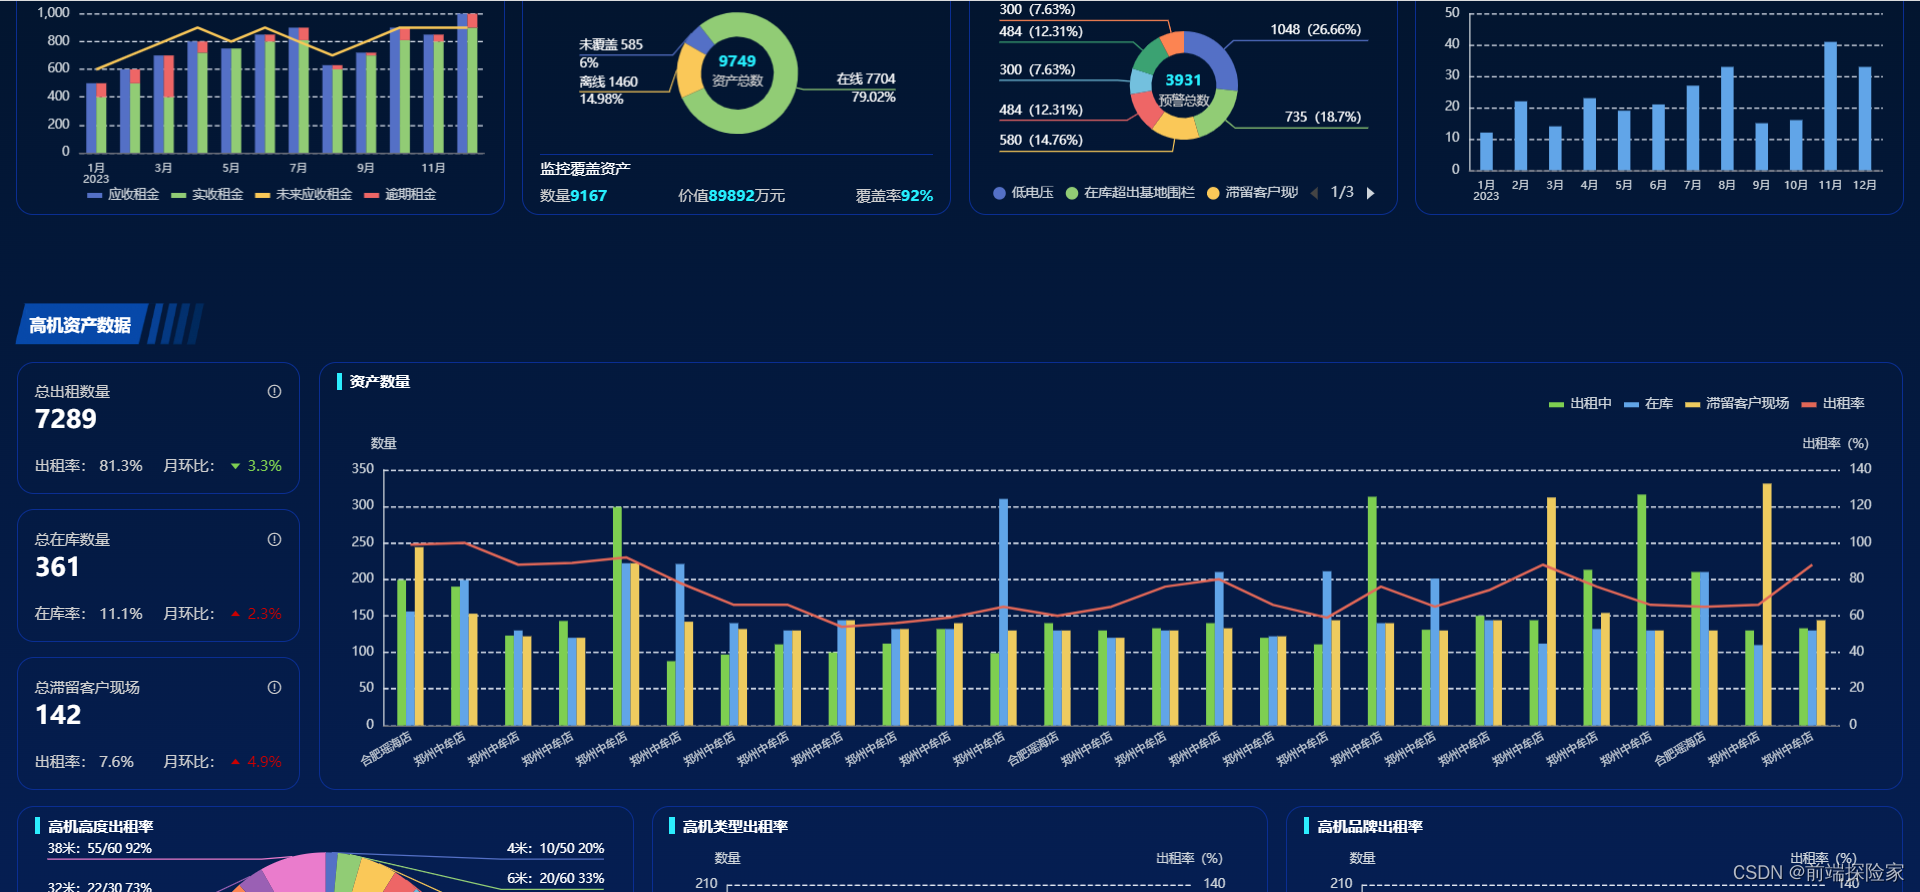The height and width of the screenshot is (892, 1920).
Task: Select the 高机资产数据 section header
Action: click(x=80, y=325)
